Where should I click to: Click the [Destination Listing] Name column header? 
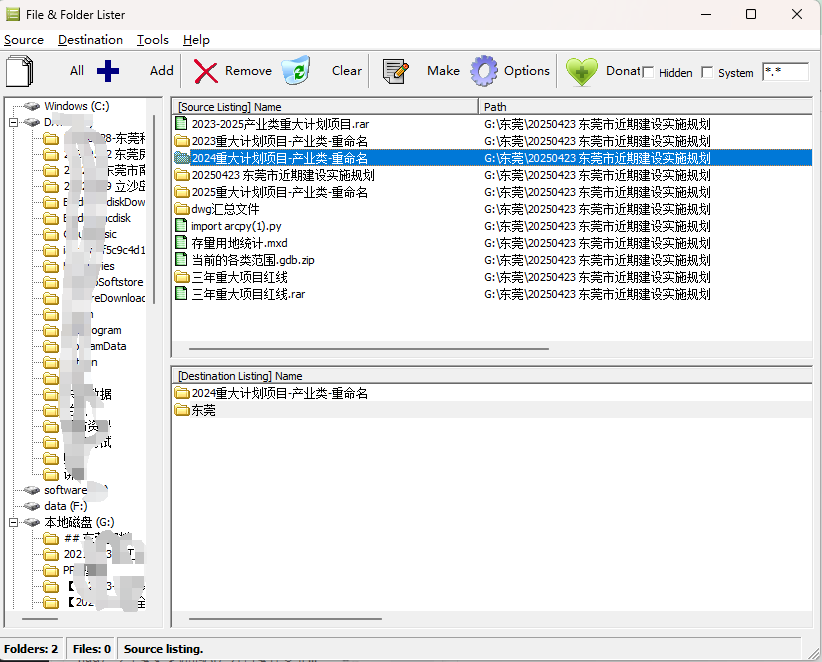coord(492,376)
